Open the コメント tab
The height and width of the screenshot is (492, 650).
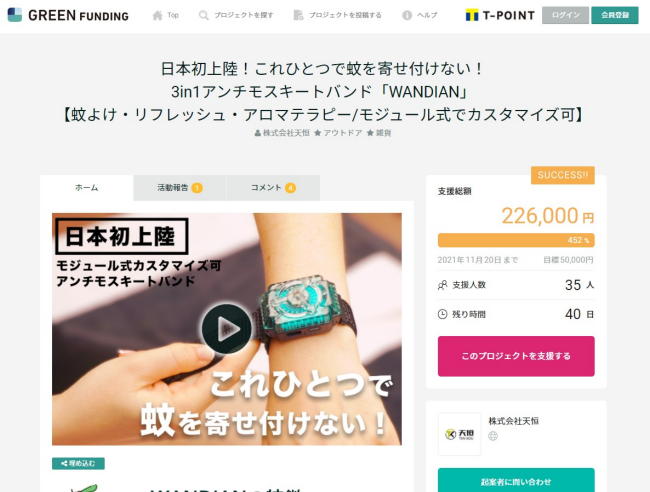tap(273, 188)
